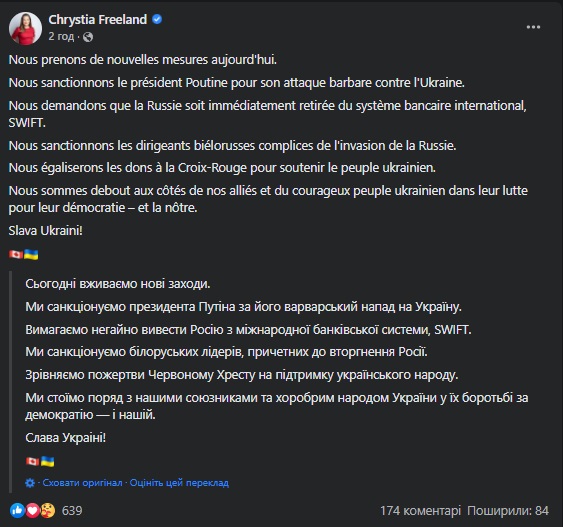The width and height of the screenshot is (563, 527).
Task: Open the '174 коментарі' comments
Action: tap(420, 510)
